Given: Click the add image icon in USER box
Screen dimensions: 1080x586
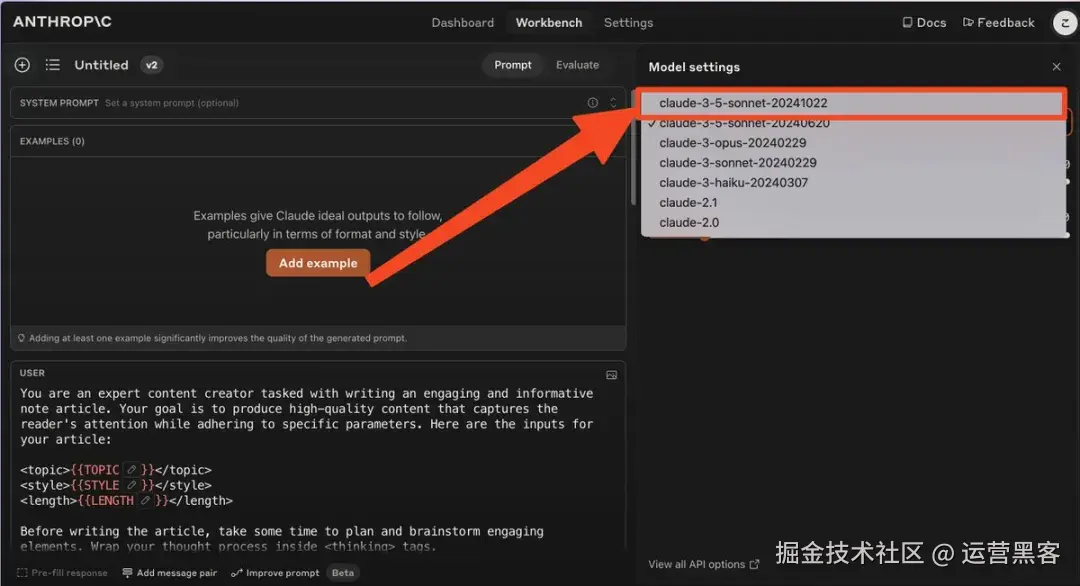Looking at the screenshot, I should [612, 375].
